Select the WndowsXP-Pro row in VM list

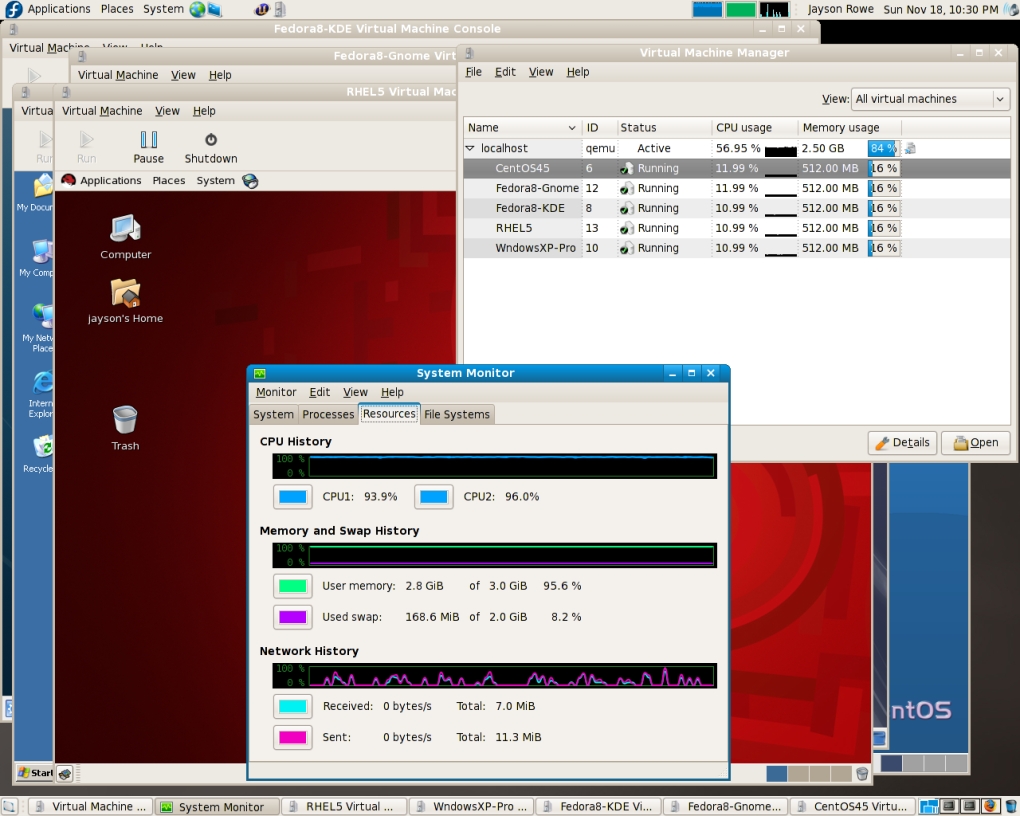736,249
